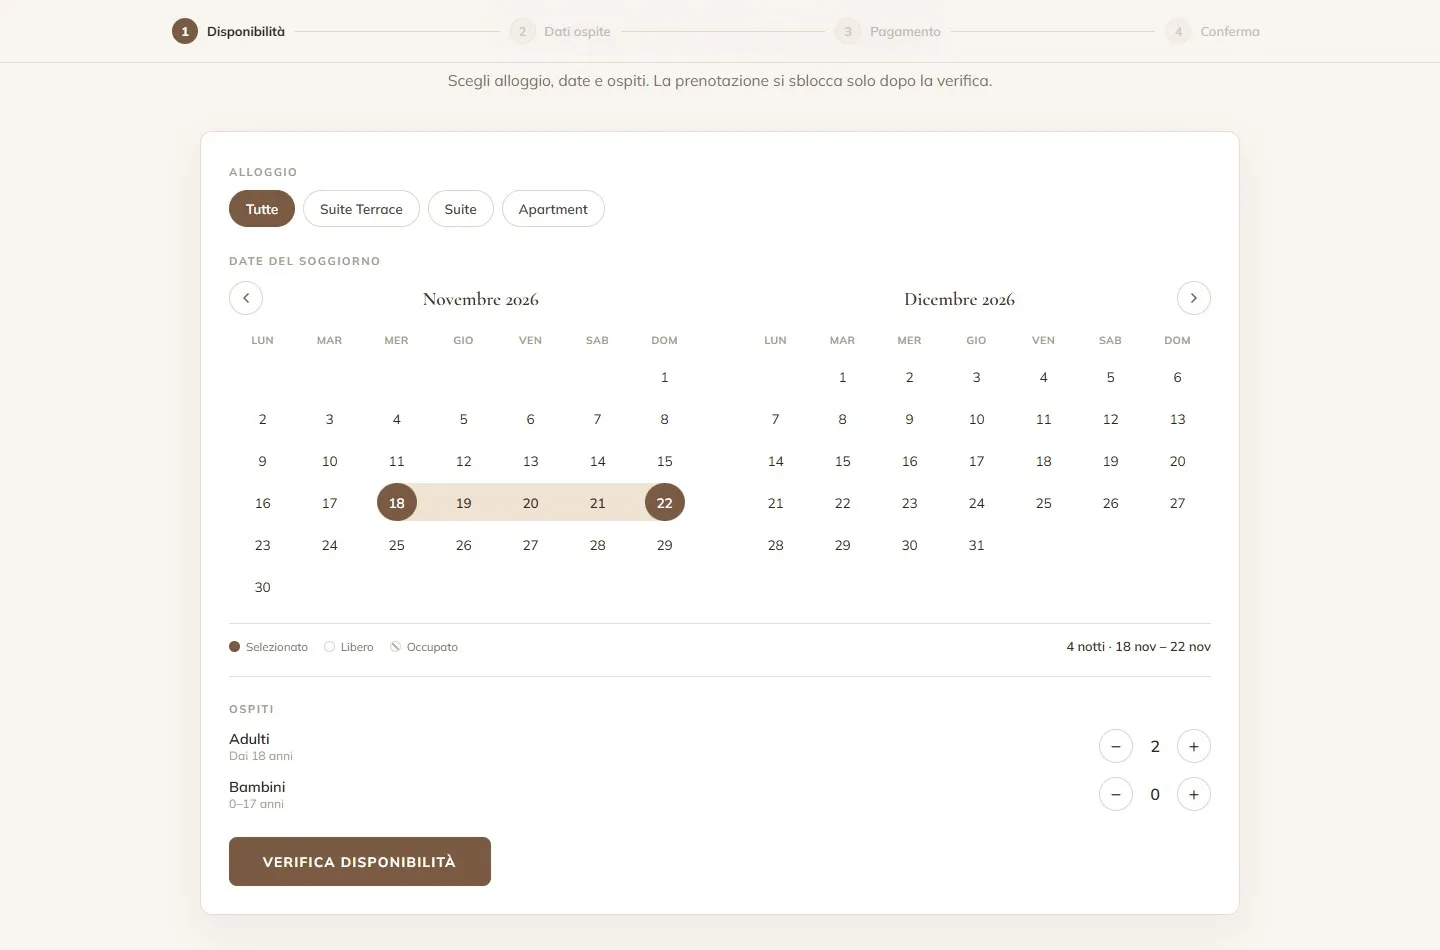Select check-out date 22 November
This screenshot has height=950, width=1440.
665,502
